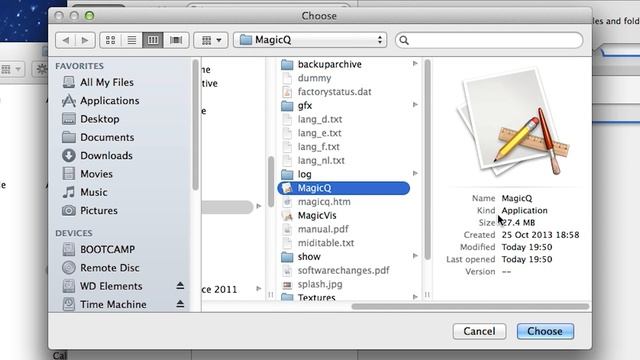
Task: Select the MagicQ application
Action: (x=343, y=188)
